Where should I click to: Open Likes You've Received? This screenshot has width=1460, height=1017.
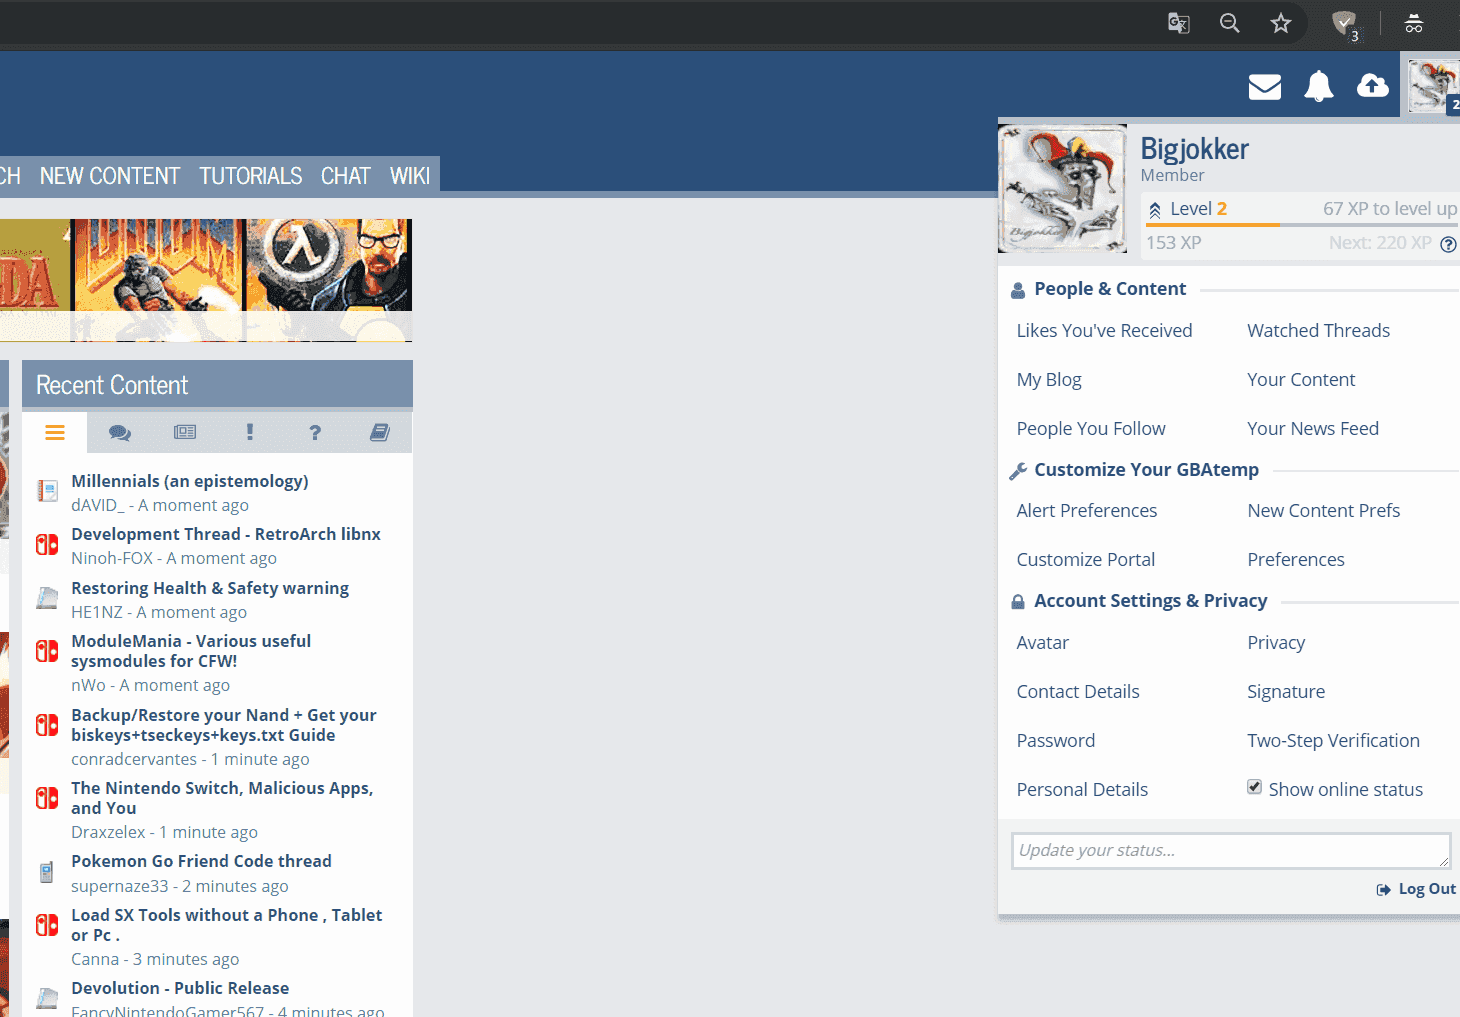pos(1104,331)
